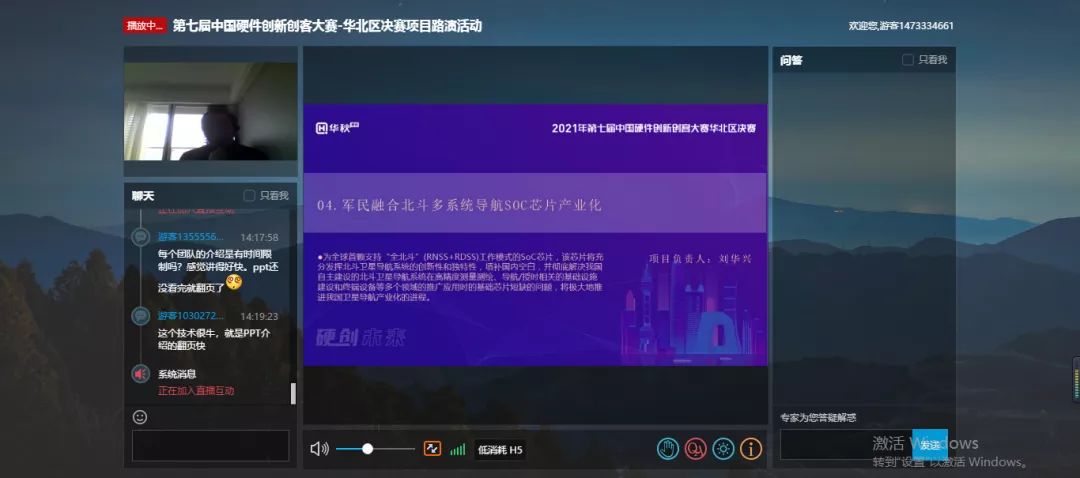Mute the speaker volume icon

[x=319, y=449]
